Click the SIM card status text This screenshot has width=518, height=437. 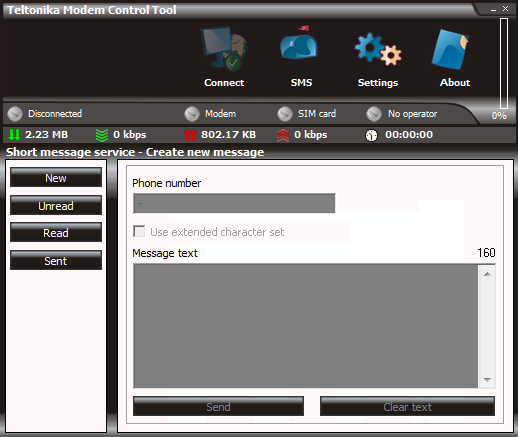317,114
